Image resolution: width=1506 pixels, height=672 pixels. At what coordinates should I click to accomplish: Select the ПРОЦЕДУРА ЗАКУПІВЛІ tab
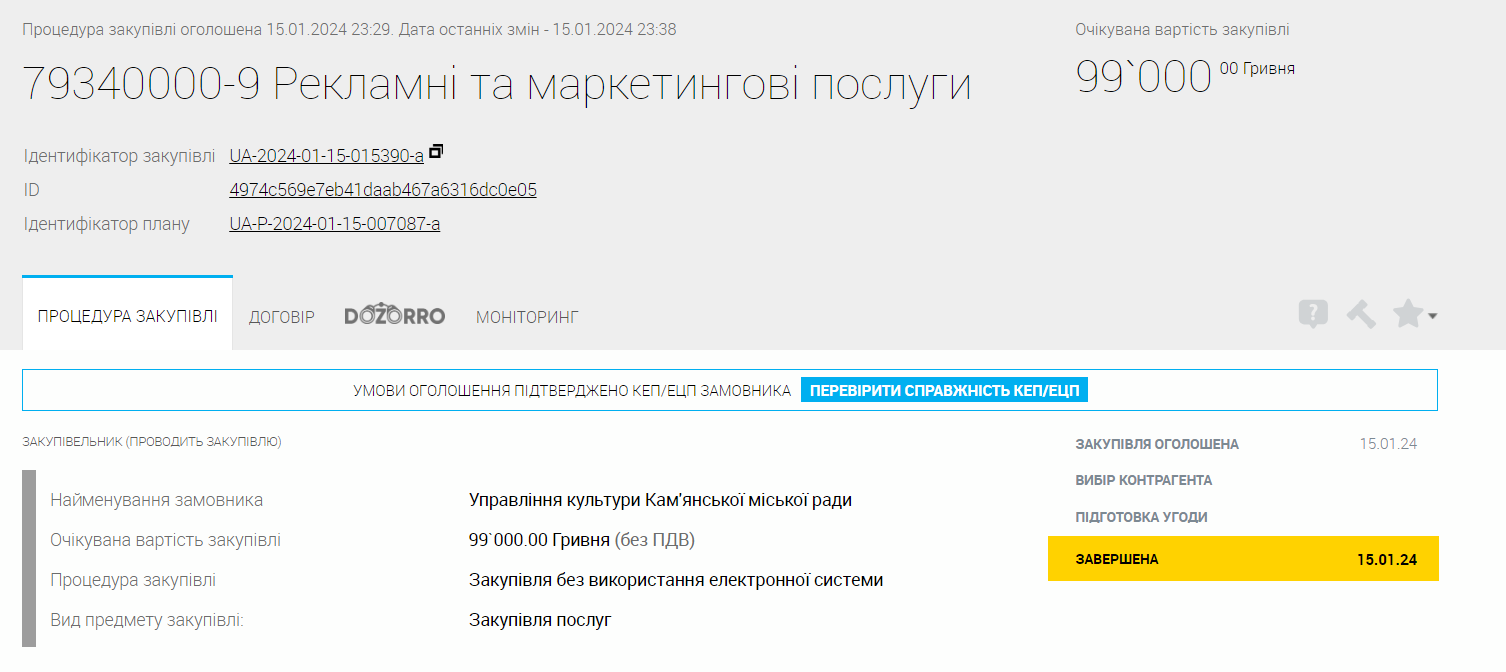(x=127, y=316)
